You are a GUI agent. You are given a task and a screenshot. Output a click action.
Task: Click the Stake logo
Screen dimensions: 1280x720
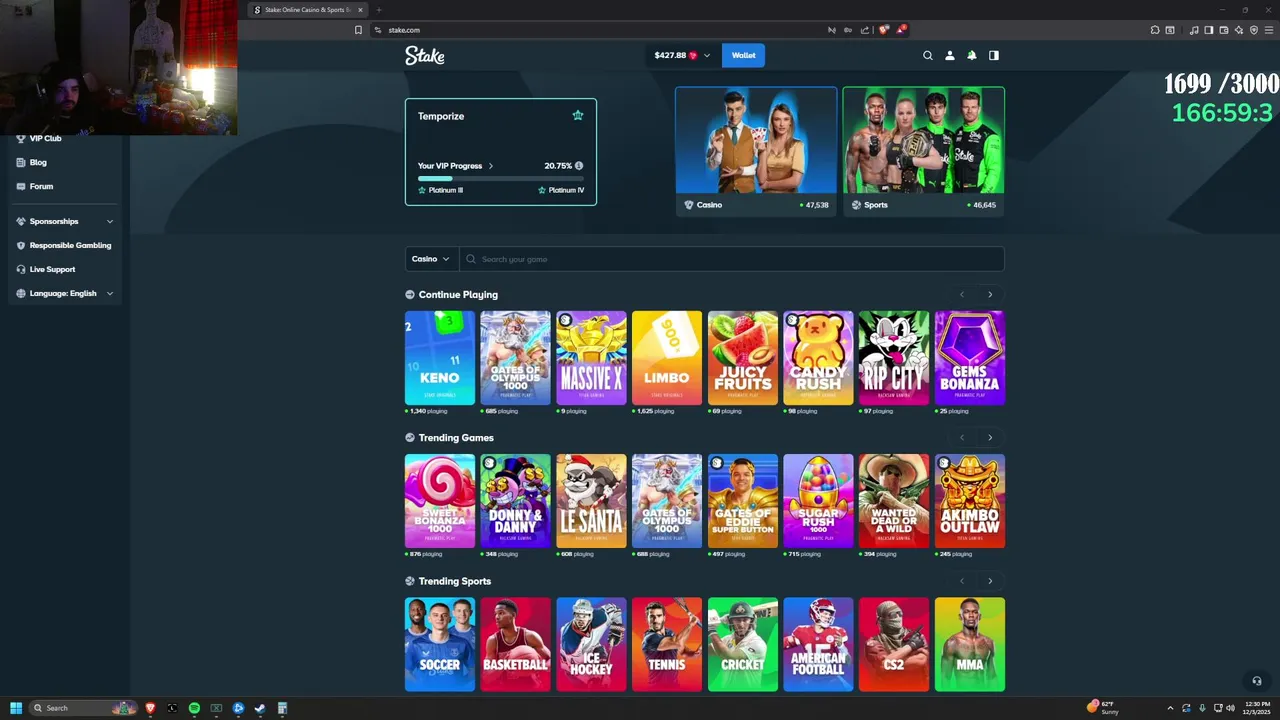point(425,56)
